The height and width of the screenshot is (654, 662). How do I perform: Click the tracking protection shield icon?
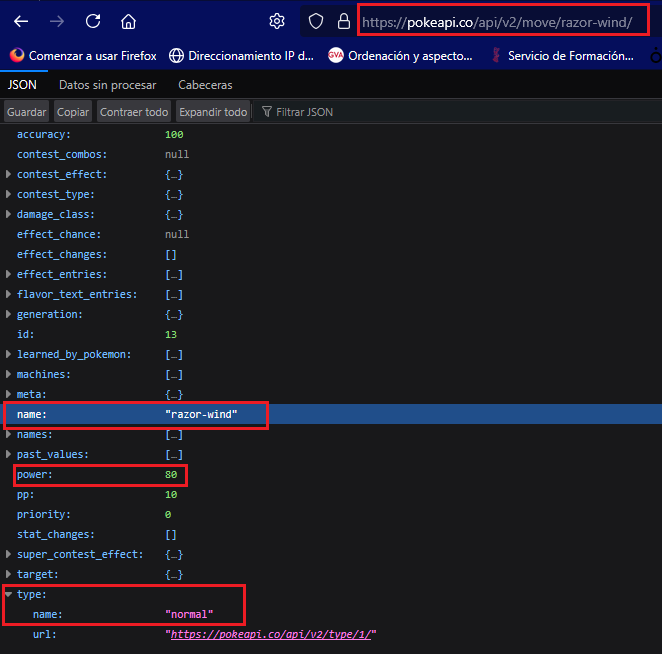click(x=316, y=21)
